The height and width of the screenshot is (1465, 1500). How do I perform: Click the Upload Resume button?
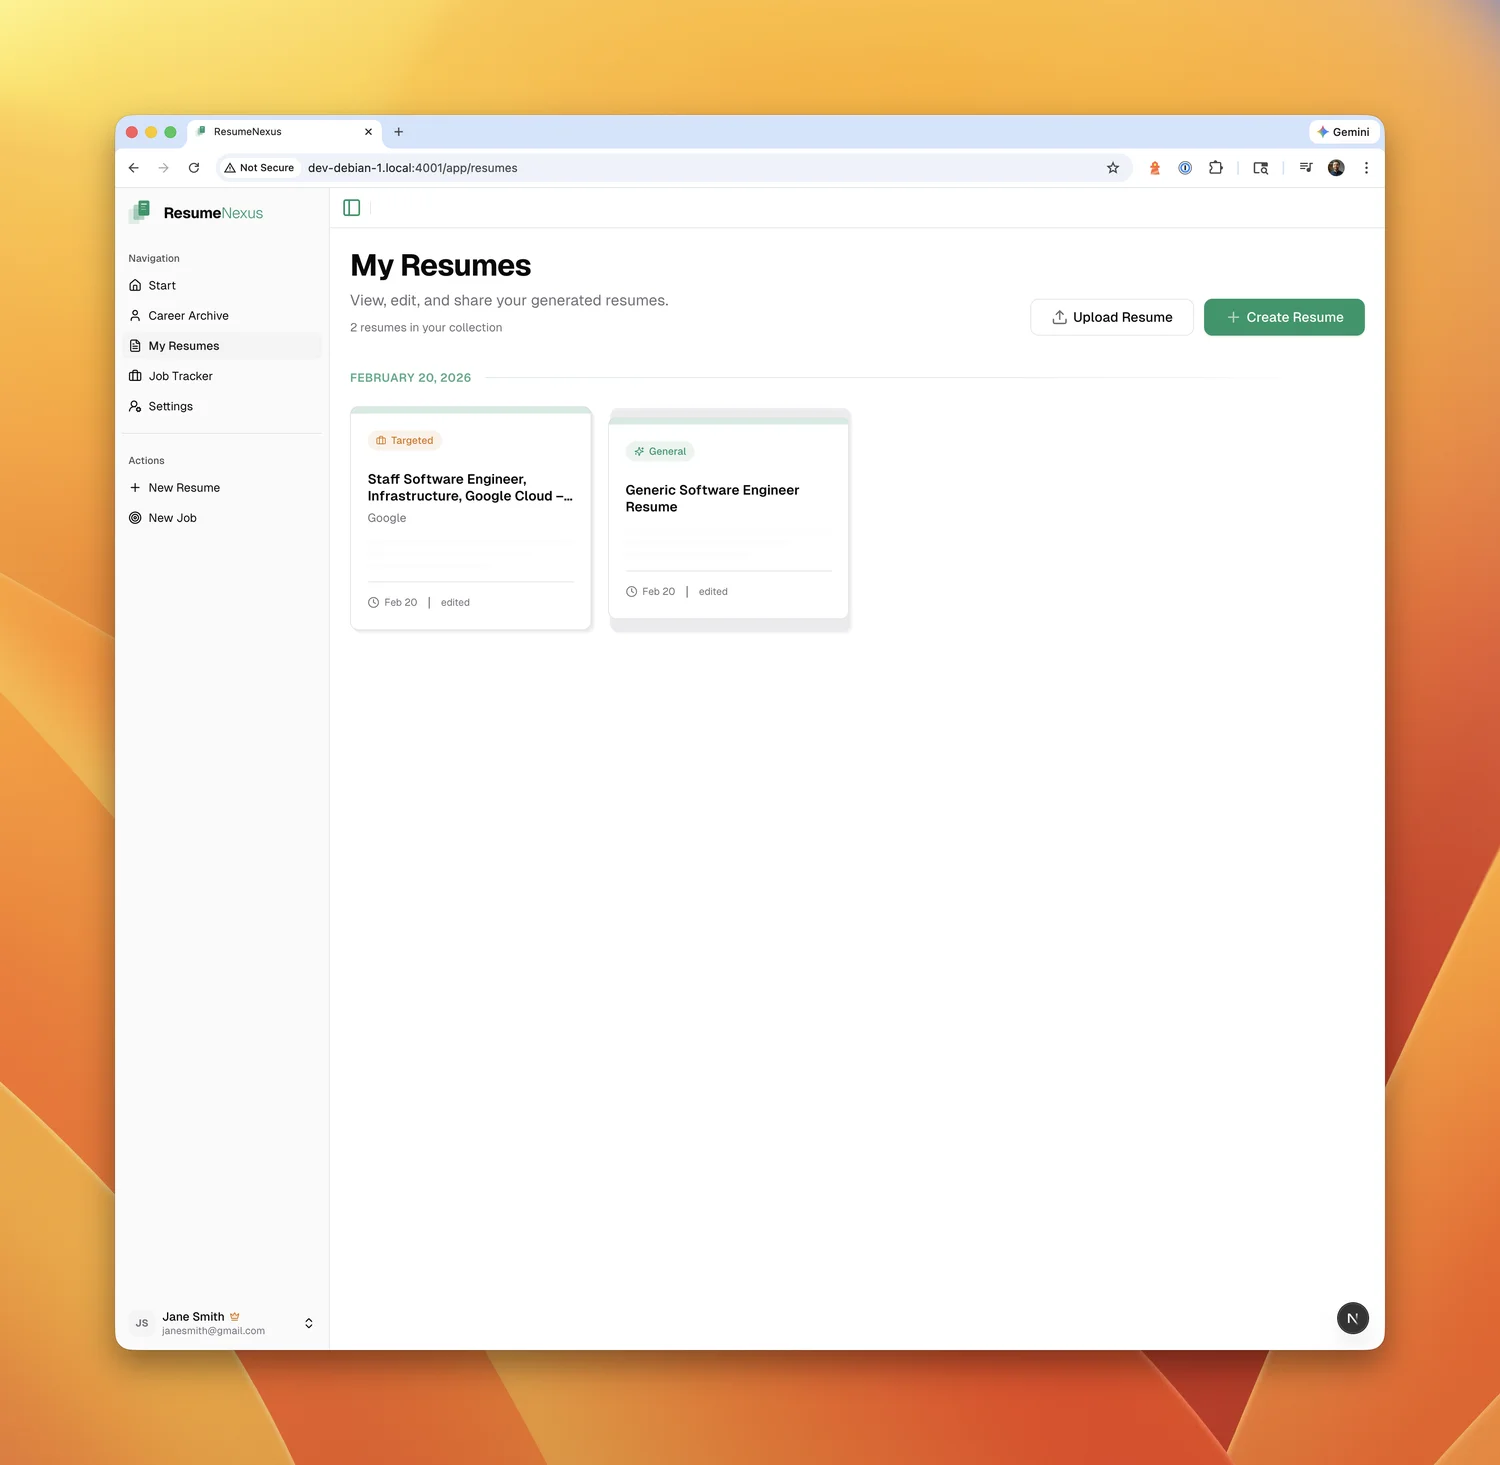coord(1111,317)
